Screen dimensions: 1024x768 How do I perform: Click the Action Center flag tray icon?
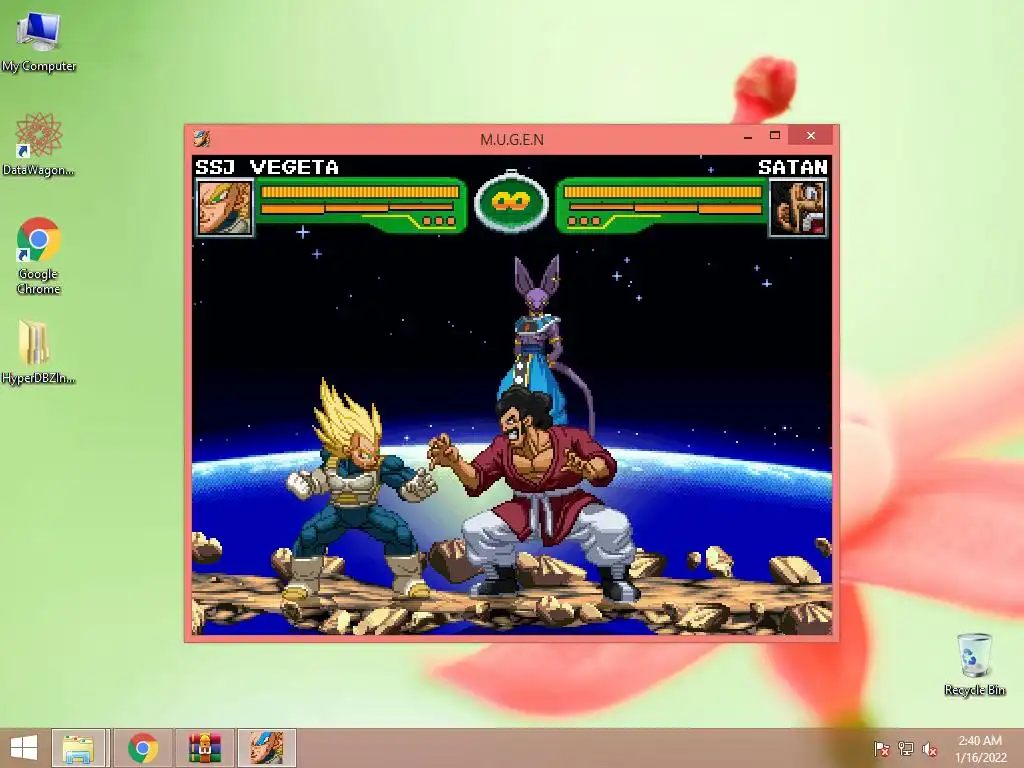(881, 749)
